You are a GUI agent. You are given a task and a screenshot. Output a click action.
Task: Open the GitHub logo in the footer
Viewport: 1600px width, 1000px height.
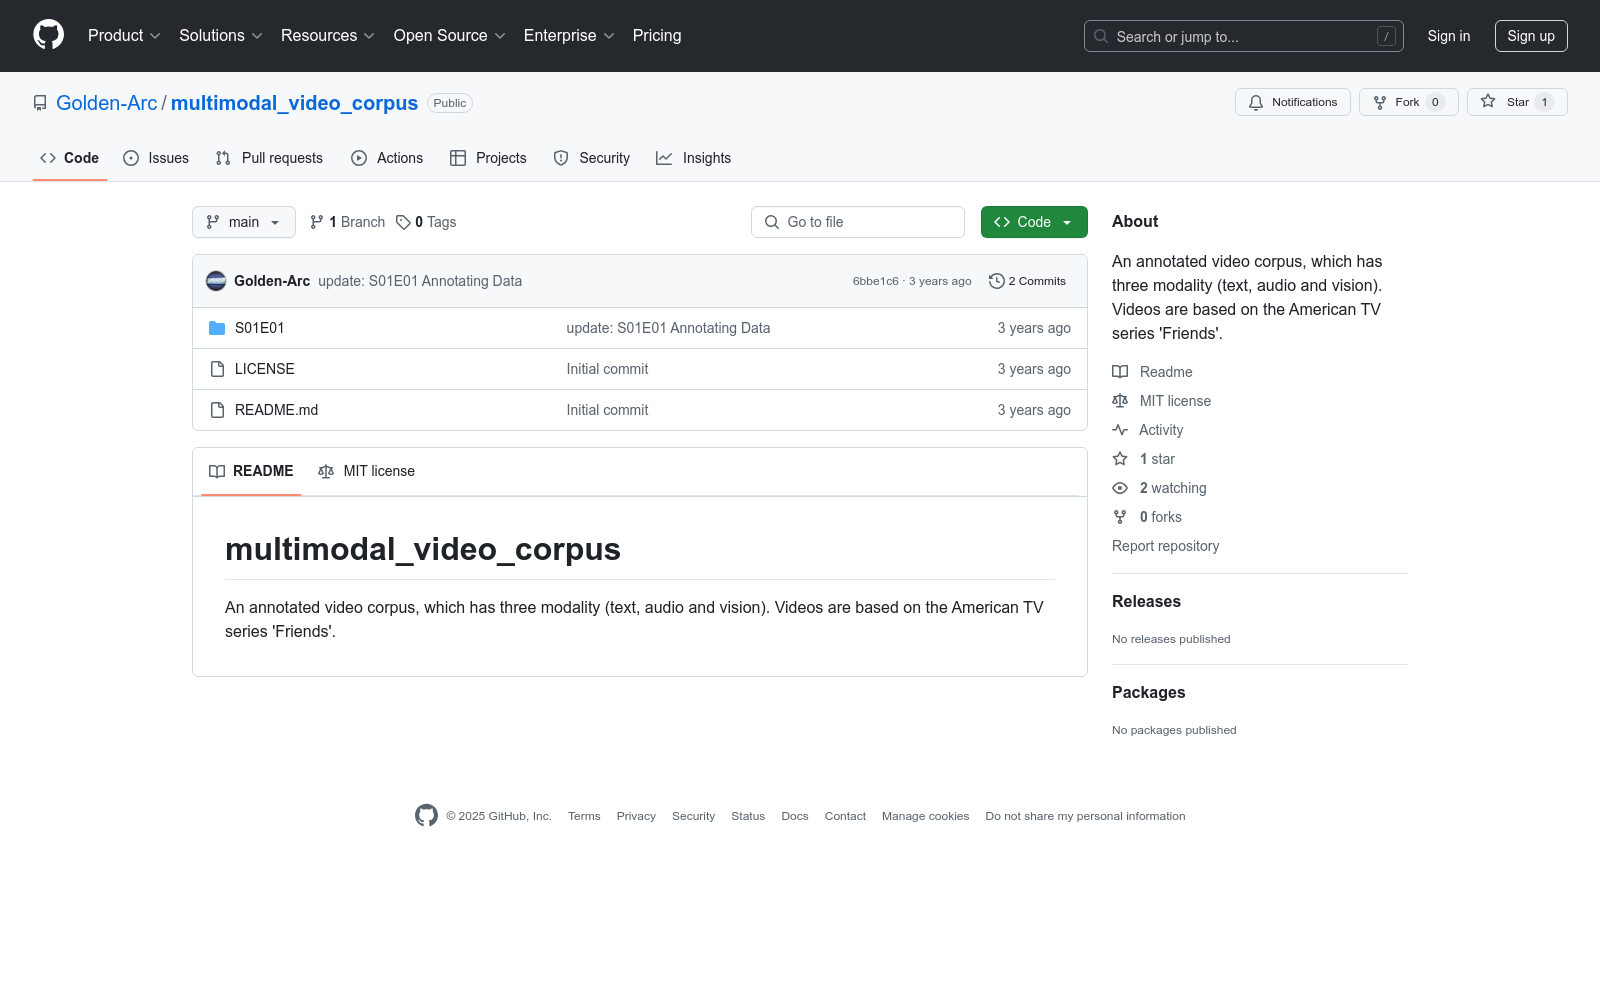click(x=426, y=816)
